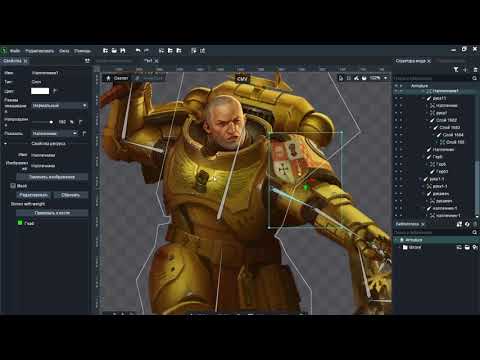Click the scene tree search magnifier icon
The height and width of the screenshot is (360, 480).
(474, 78)
